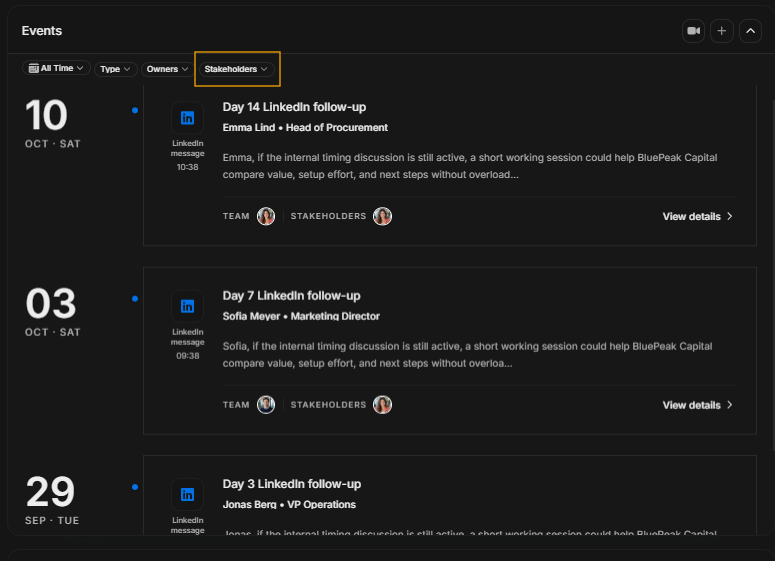Click the timeline dot for 03 Oct

coord(135,299)
